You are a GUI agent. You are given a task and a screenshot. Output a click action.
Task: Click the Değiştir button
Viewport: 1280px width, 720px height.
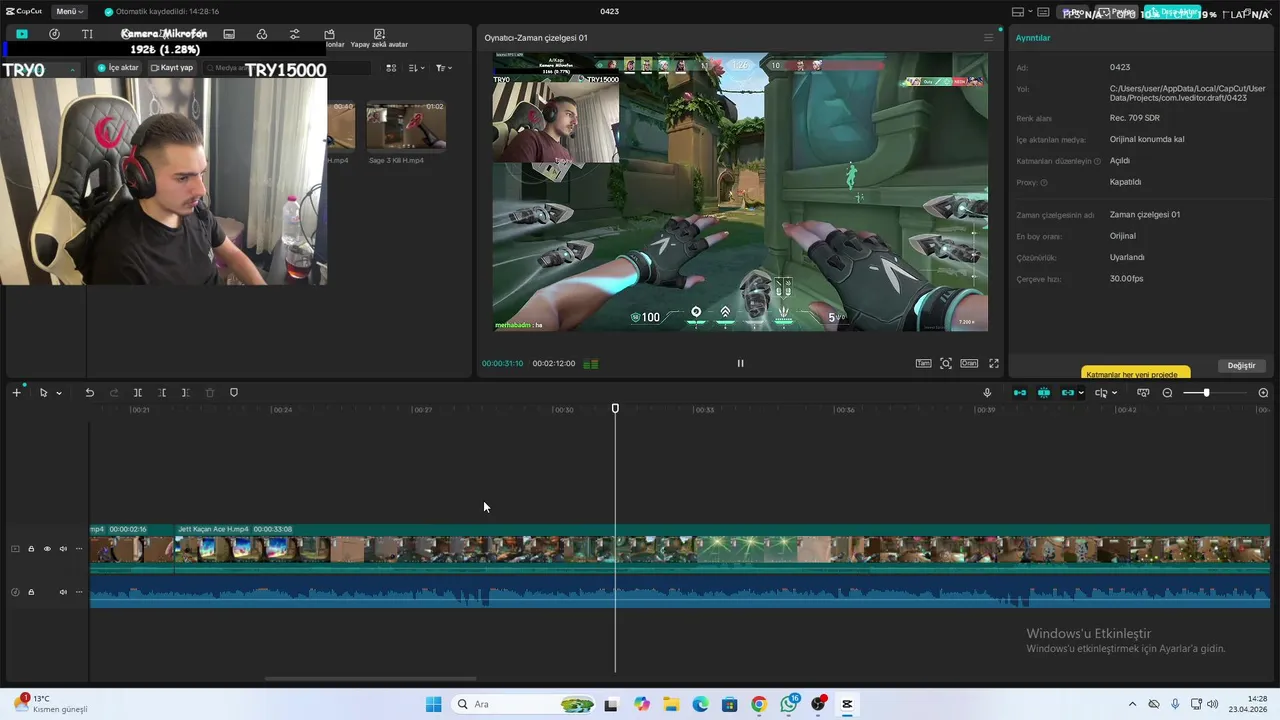click(x=1241, y=366)
